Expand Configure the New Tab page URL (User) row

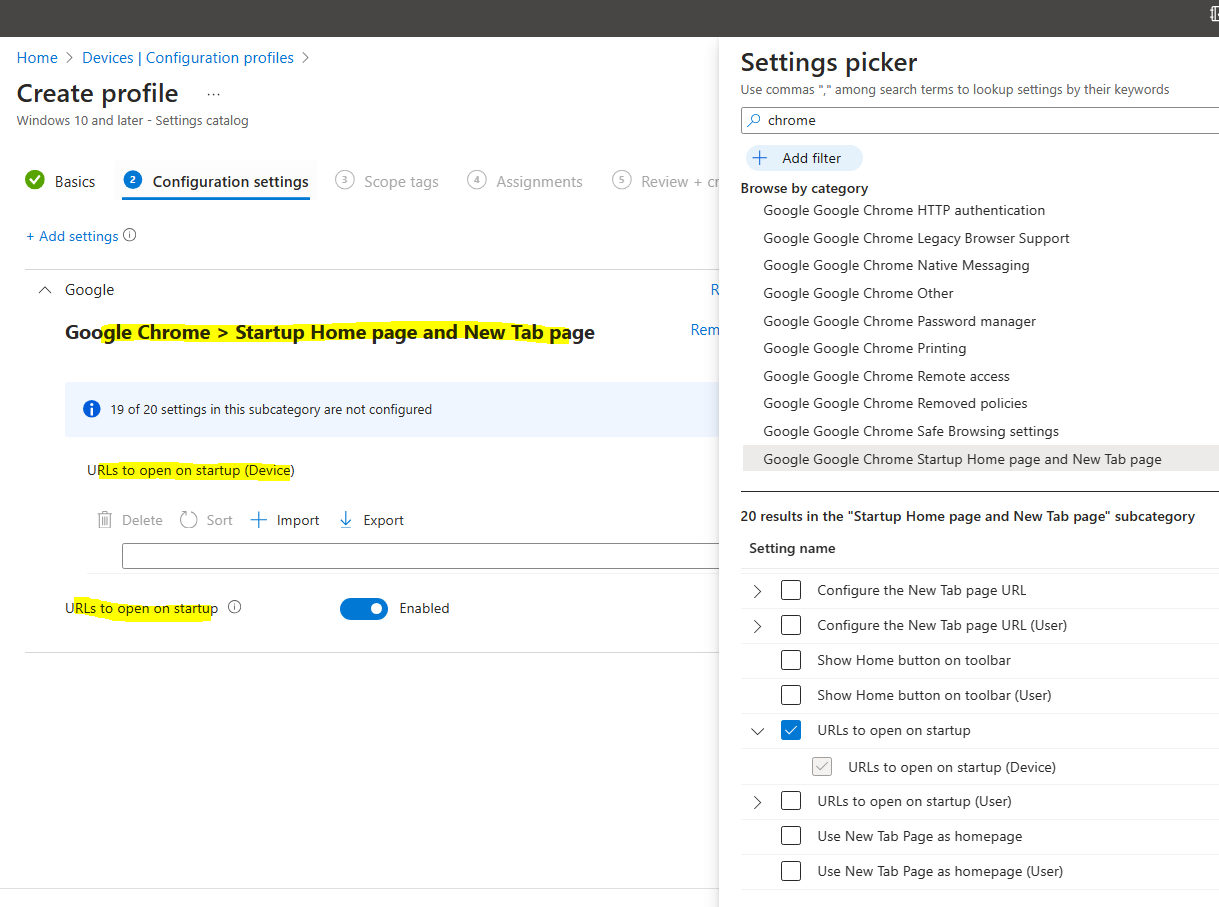click(x=757, y=626)
